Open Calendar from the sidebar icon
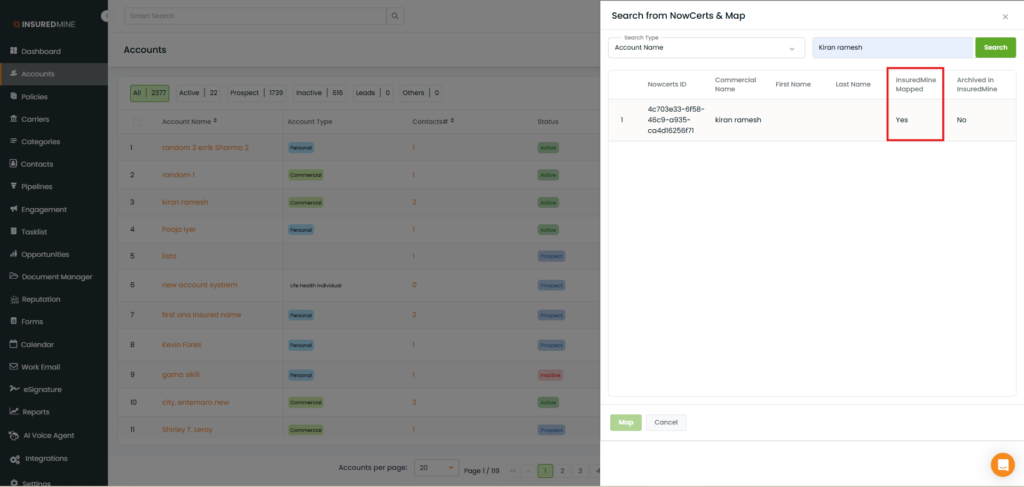Image resolution: width=1024 pixels, height=487 pixels. tap(13, 344)
